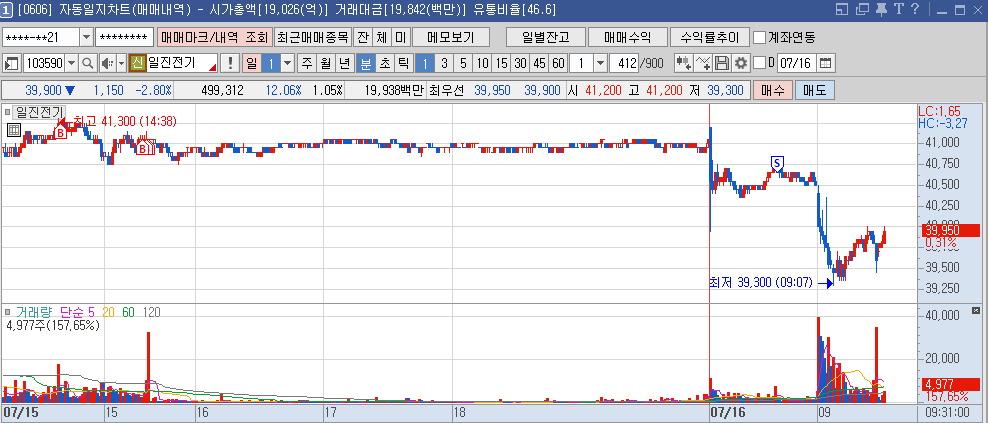The image size is (988, 423).
Task: Open the interval value 1 dropdown arrow
Action: [600, 63]
